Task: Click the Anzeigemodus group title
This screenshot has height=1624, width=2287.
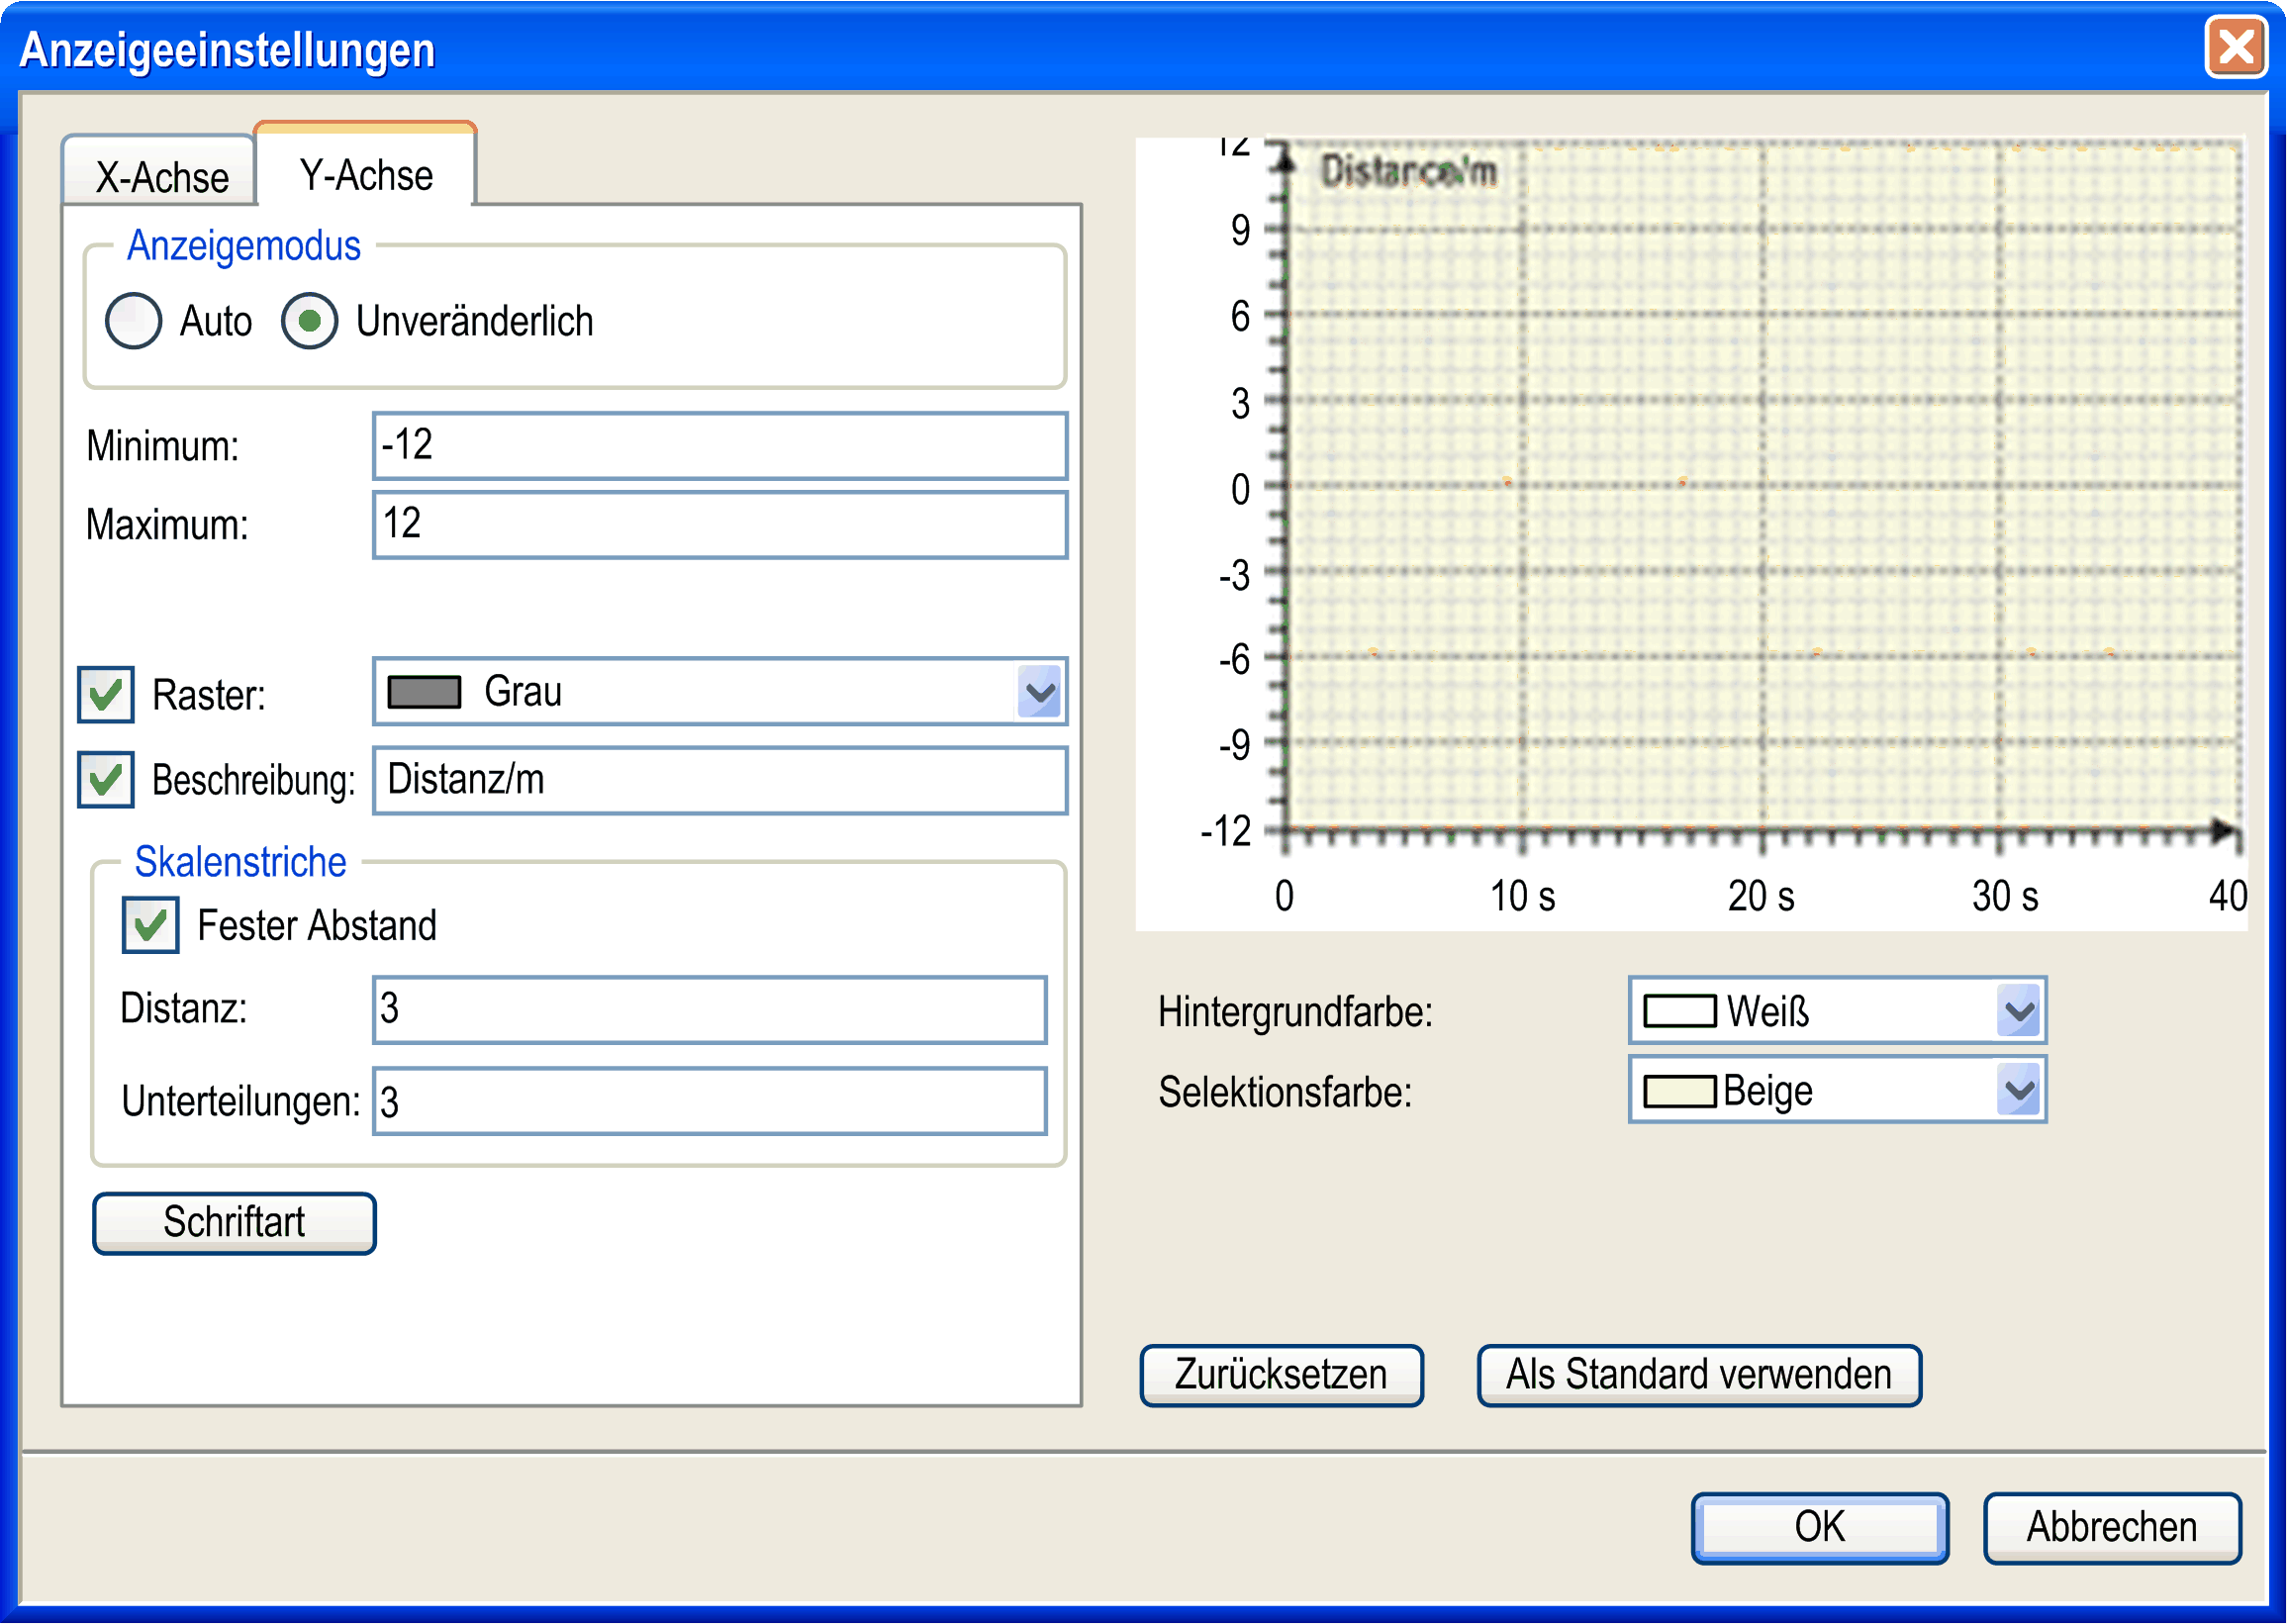Action: 244,246
